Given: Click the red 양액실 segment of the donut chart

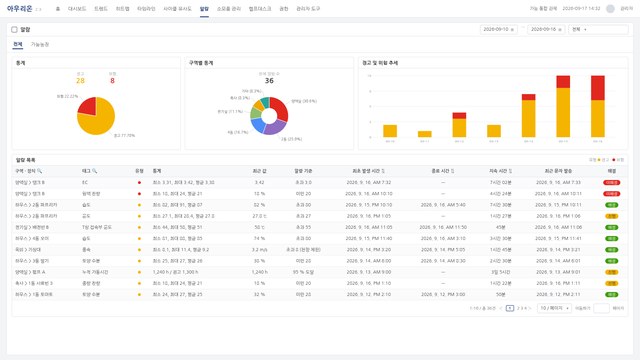Looking at the screenshot, I should coord(280,109).
